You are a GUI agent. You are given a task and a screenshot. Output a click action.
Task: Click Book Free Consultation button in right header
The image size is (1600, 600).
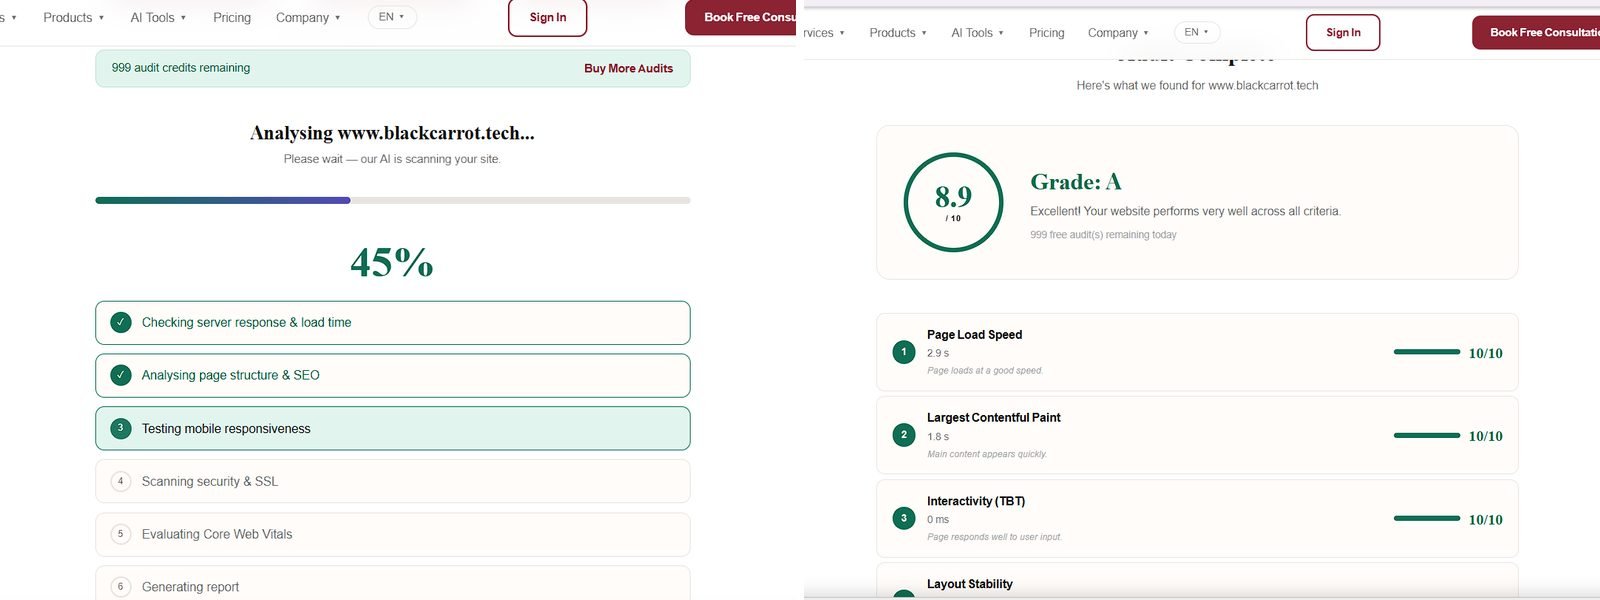[1536, 33]
